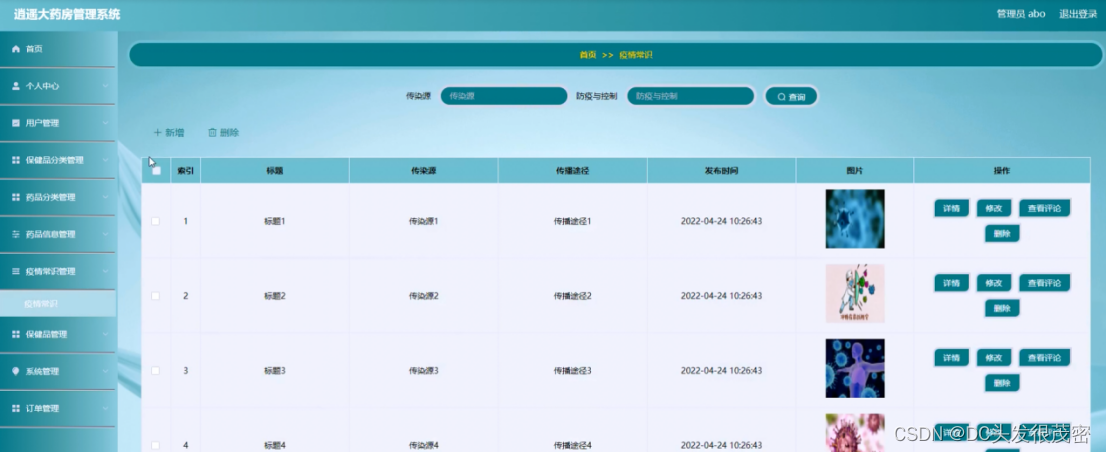
Task: Click 查看评论 button for 标题2
Action: coord(1045,283)
